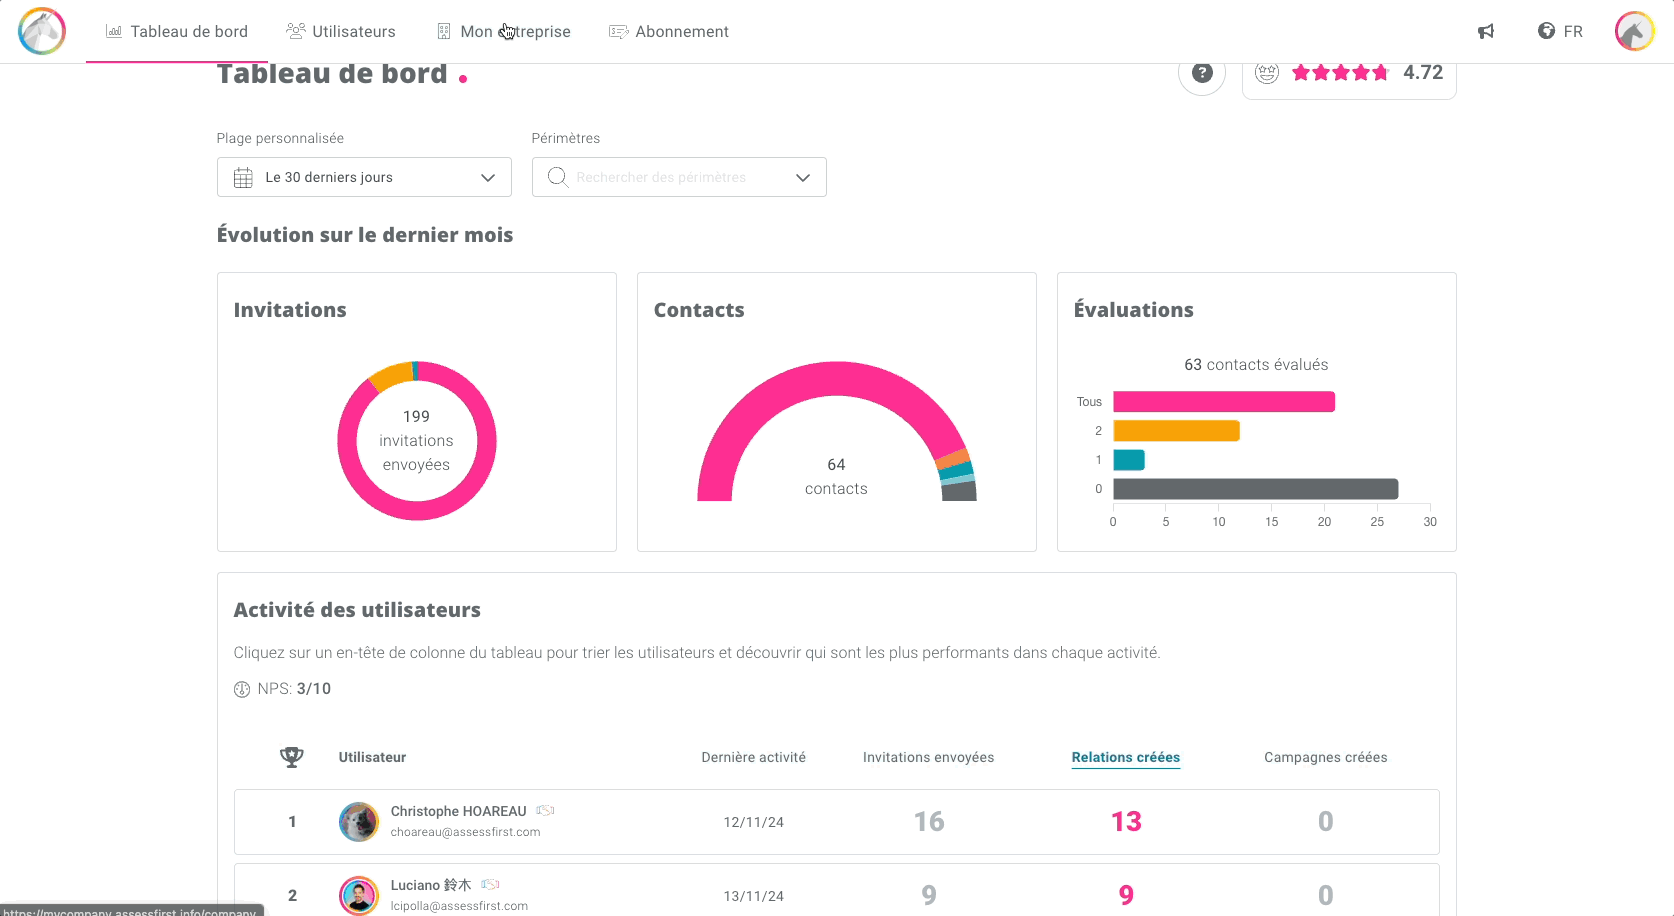The width and height of the screenshot is (1674, 916).
Task: Select the Mon entreprise tab
Action: pyautogui.click(x=504, y=32)
